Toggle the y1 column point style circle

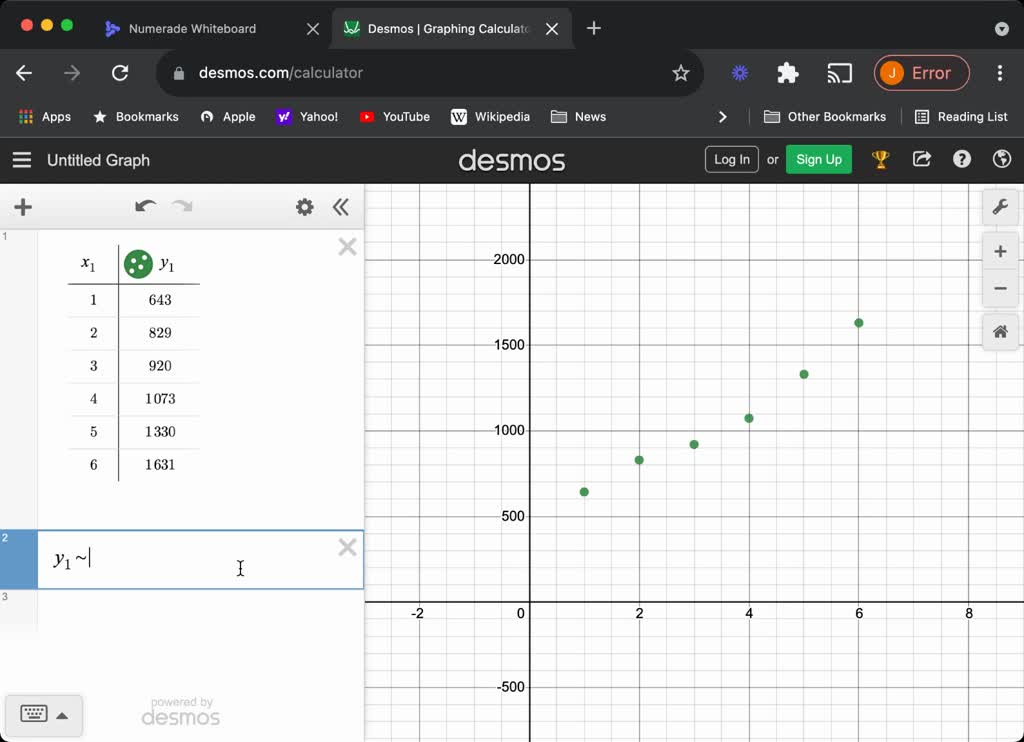tap(137, 264)
